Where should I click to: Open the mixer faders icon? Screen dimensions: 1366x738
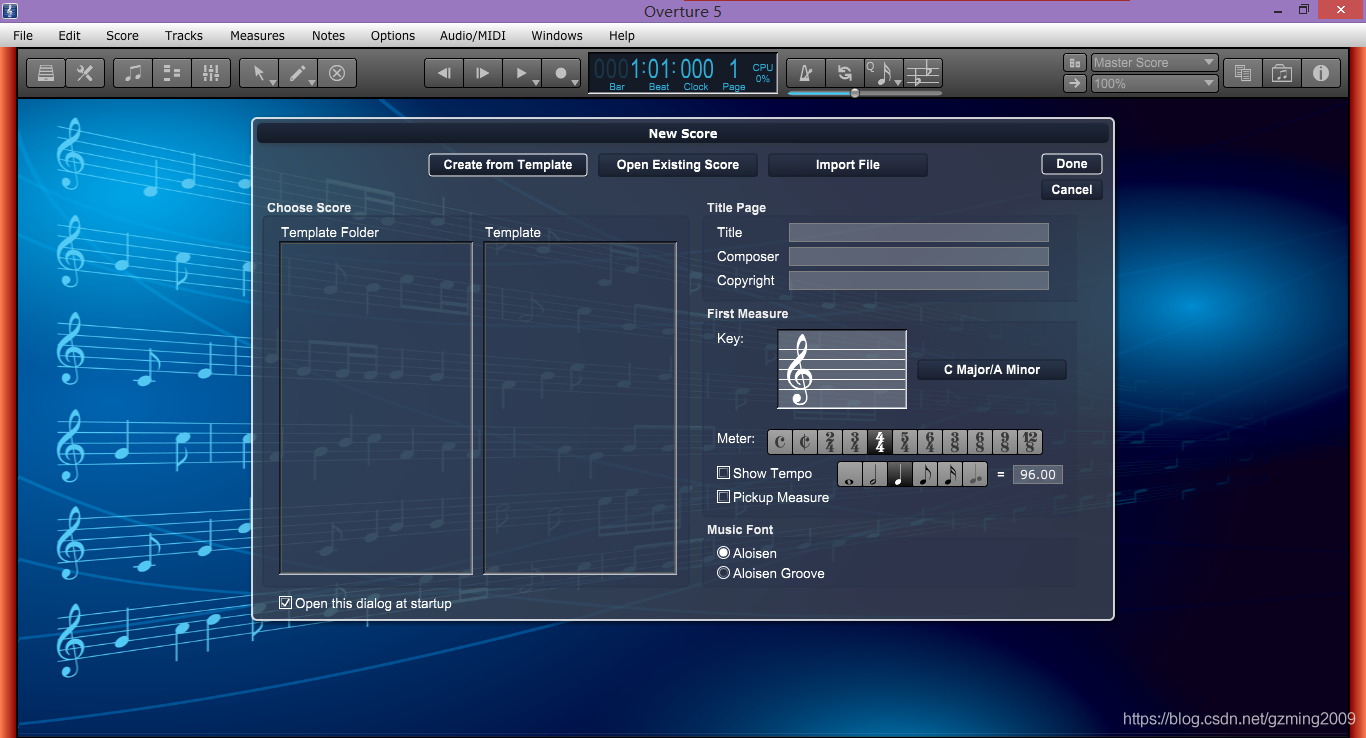[211, 73]
